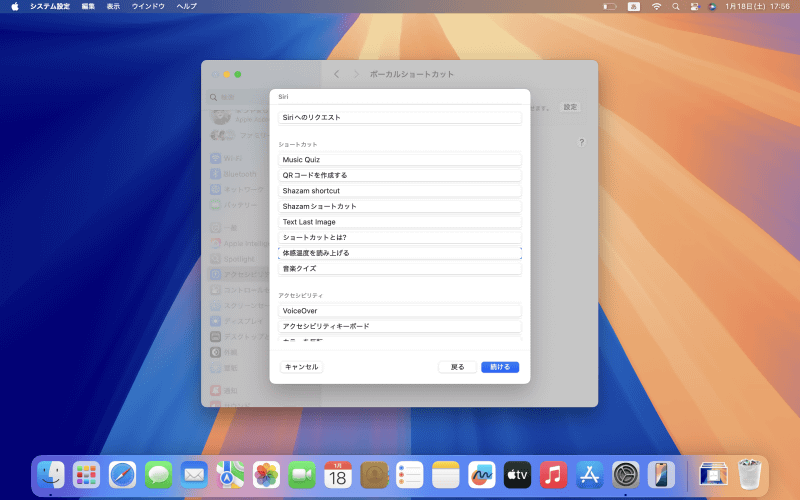Select the アクセシビリティキーボード row
Screen dimensions: 800x500
tap(399, 326)
